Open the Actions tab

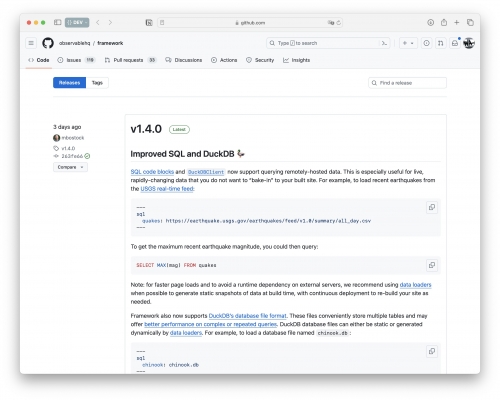224,60
